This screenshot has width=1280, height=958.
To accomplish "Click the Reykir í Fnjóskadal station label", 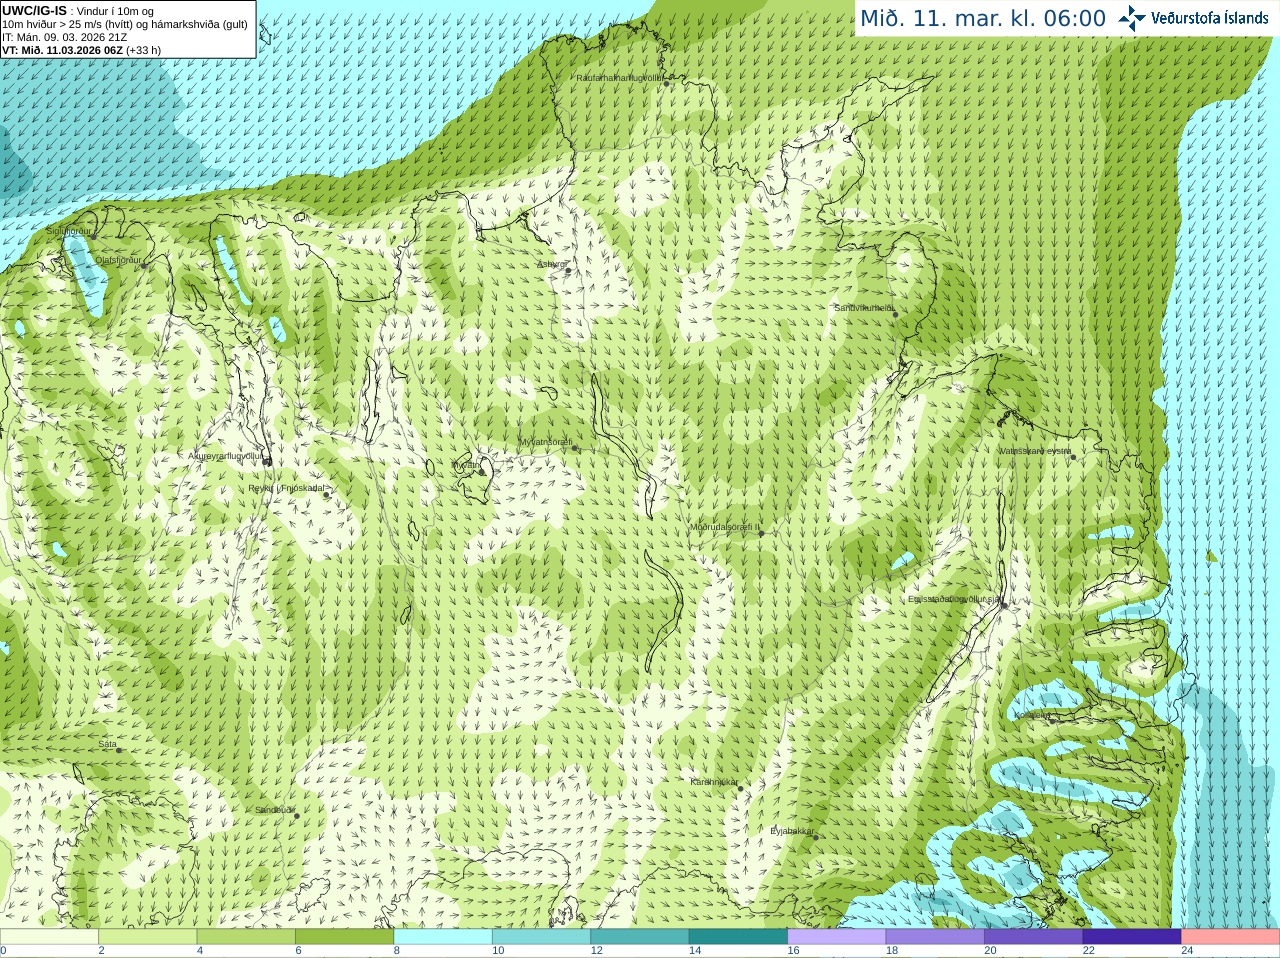I will pyautogui.click(x=287, y=488).
